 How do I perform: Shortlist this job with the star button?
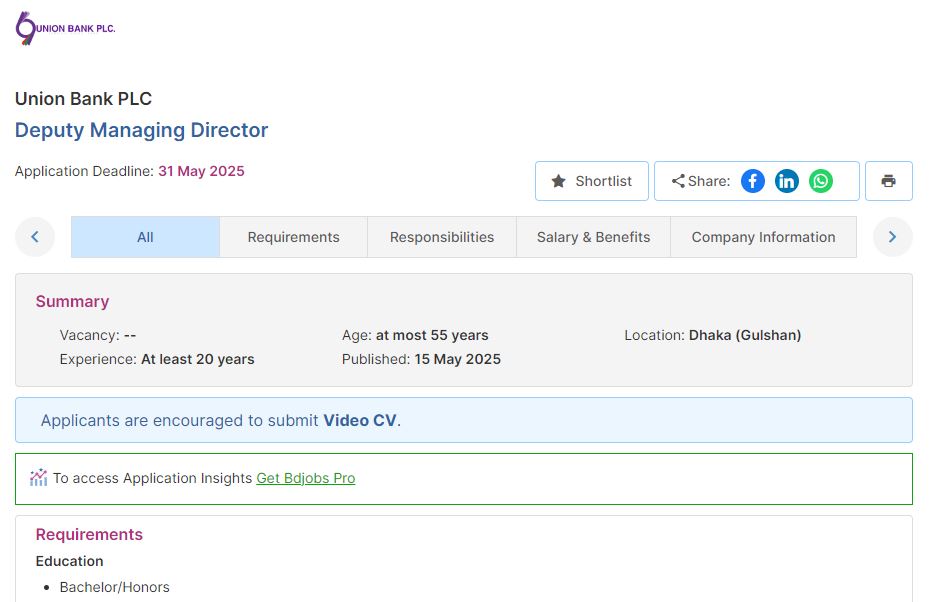pyautogui.click(x=591, y=181)
